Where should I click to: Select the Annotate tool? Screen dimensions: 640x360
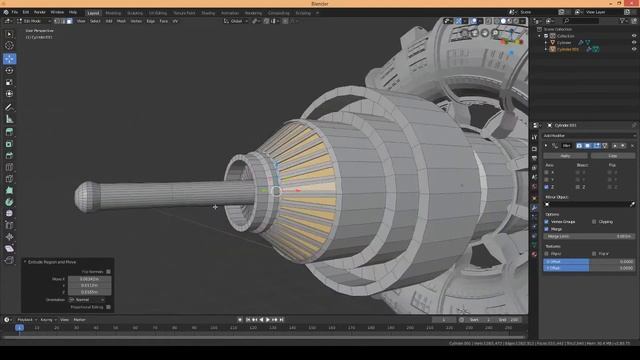[9, 107]
